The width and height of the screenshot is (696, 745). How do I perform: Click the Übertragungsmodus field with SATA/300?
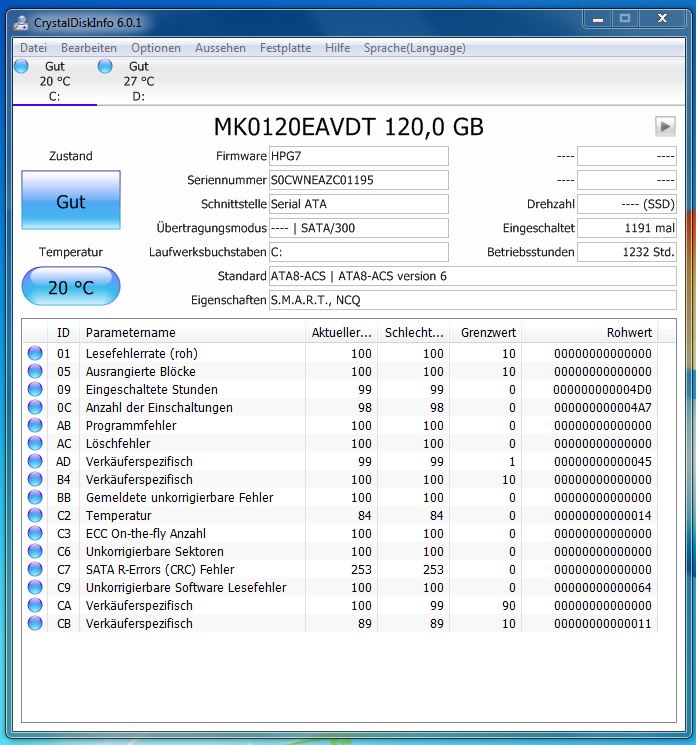coord(359,228)
